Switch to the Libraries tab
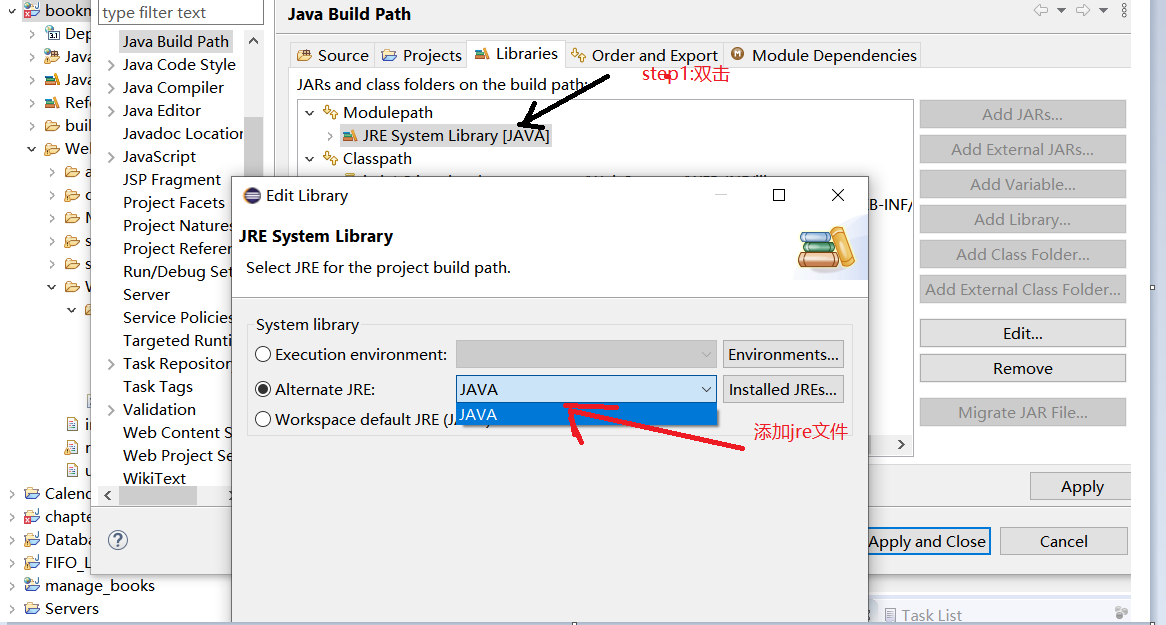Viewport: 1166px width, 625px height. (516, 54)
